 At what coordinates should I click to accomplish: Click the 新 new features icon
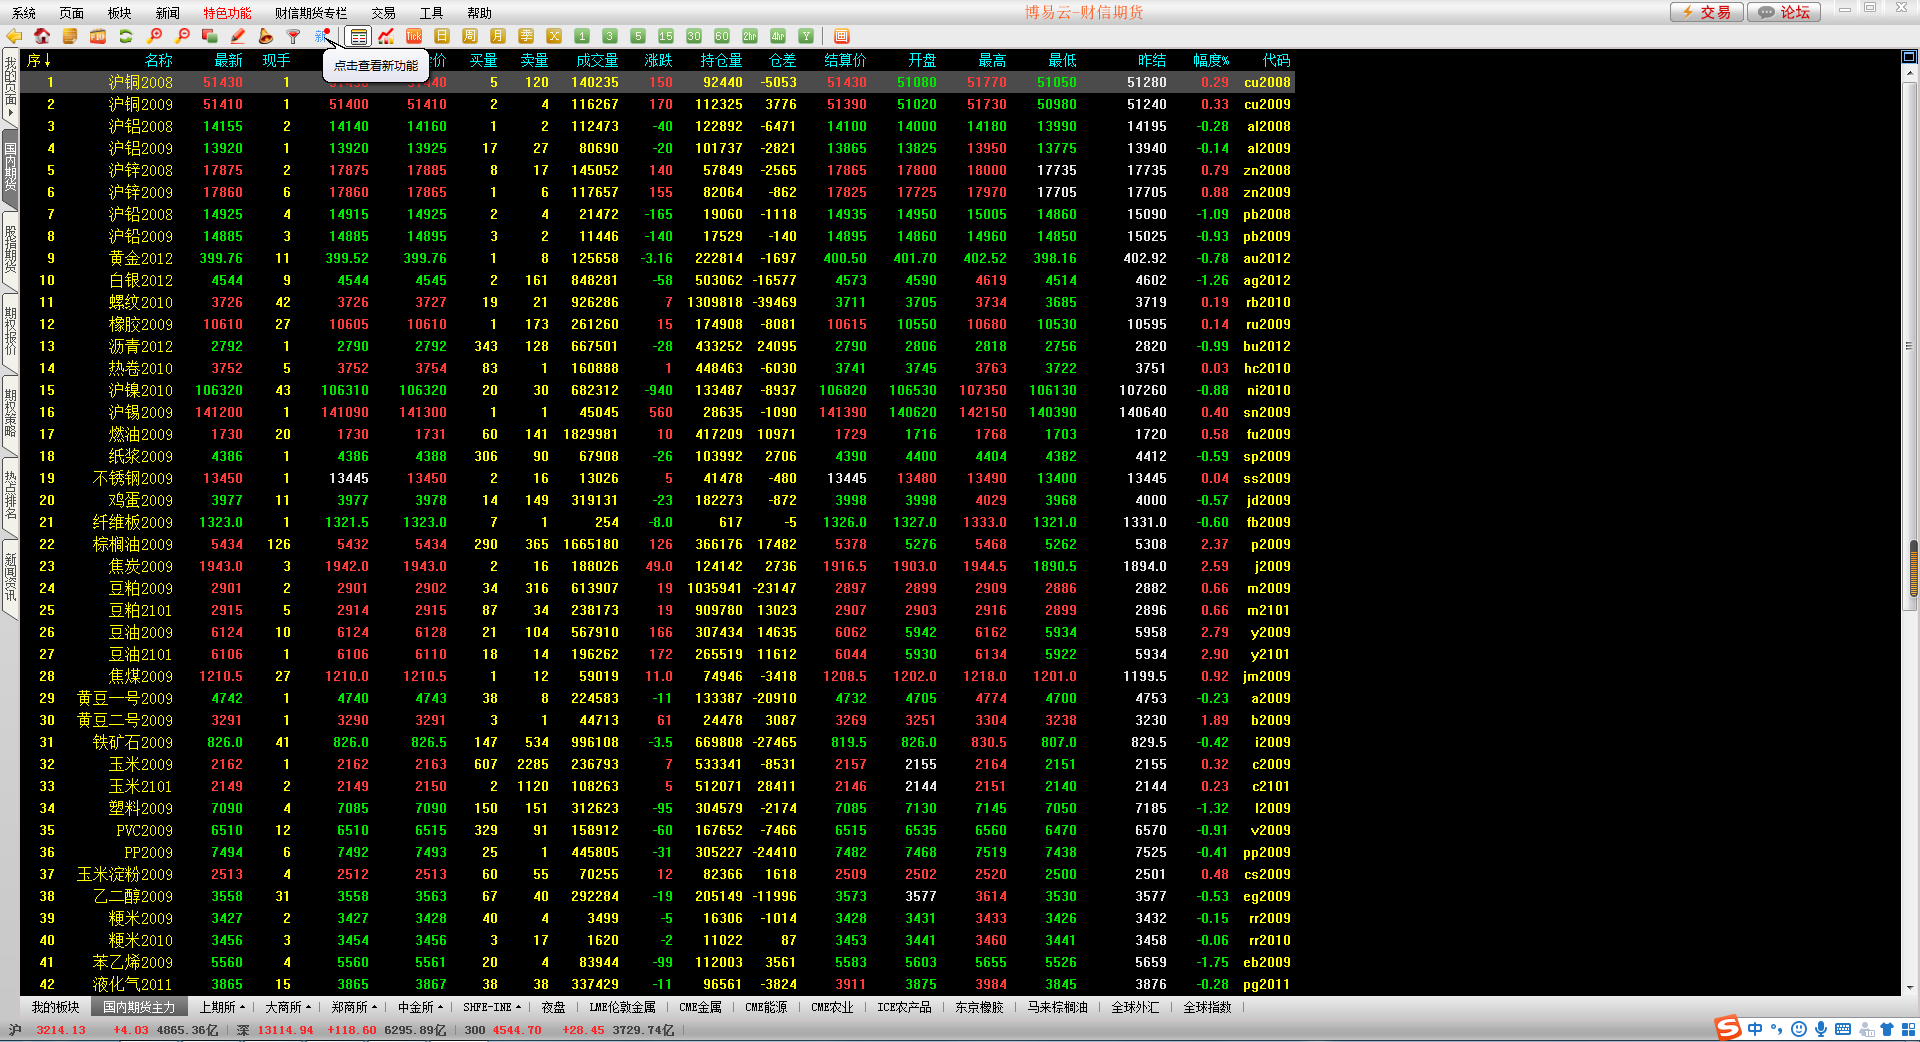point(322,36)
